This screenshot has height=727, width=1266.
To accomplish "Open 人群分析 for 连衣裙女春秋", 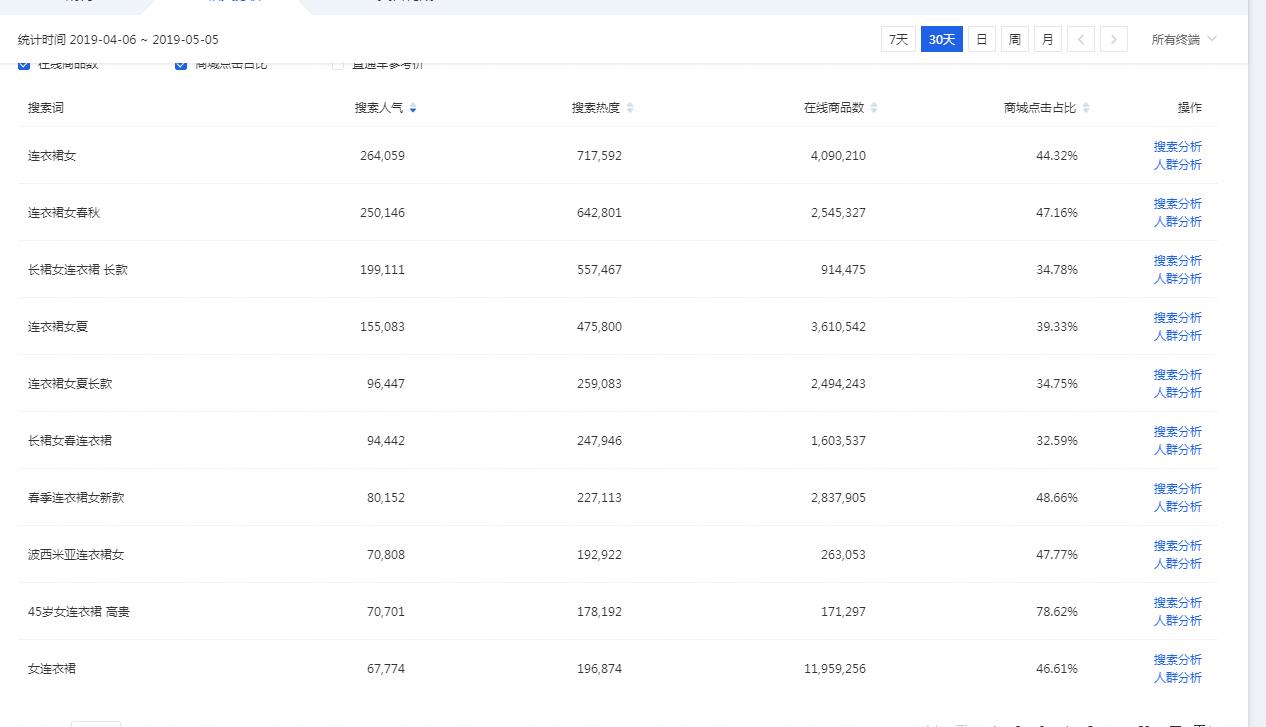I will tap(1177, 222).
